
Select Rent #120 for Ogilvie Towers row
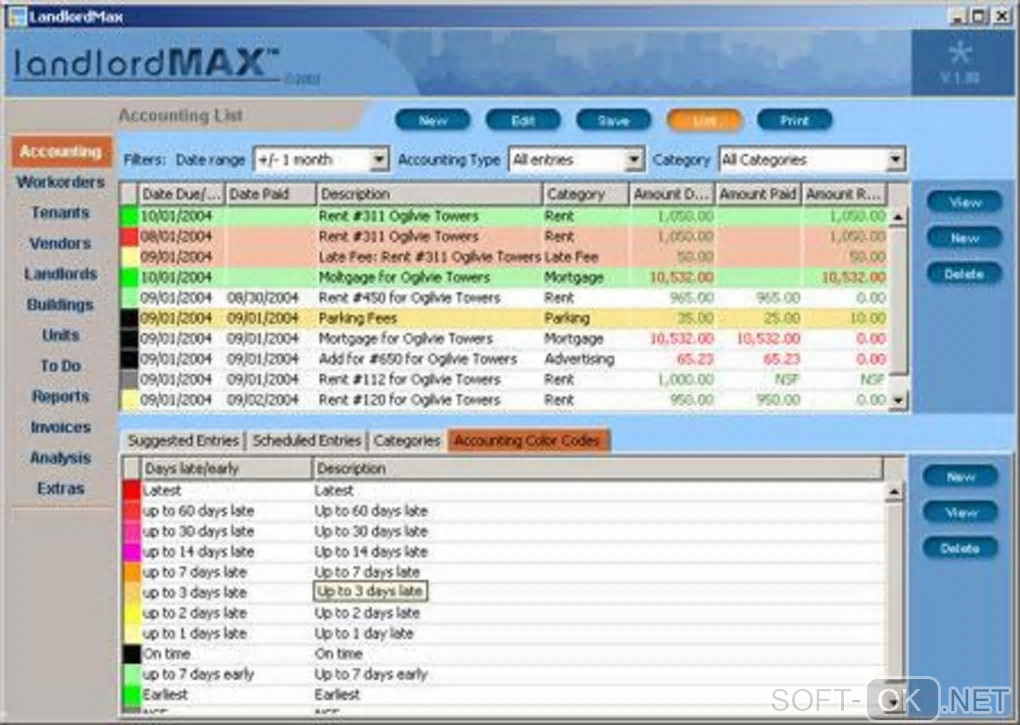(x=504, y=400)
